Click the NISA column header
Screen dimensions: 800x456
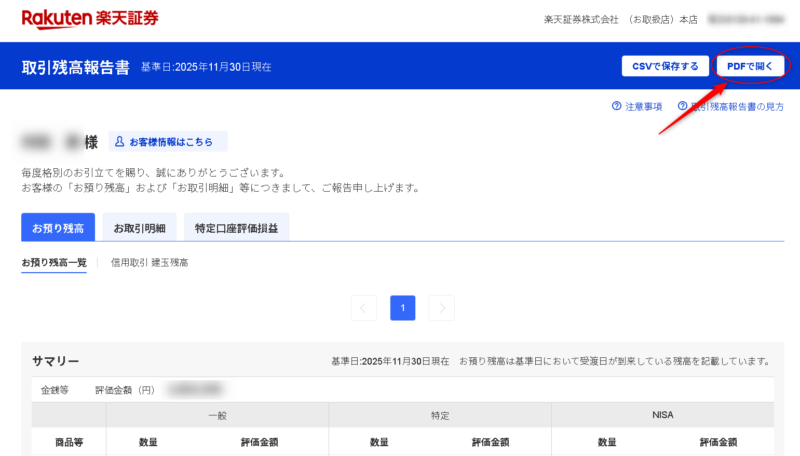tap(662, 414)
